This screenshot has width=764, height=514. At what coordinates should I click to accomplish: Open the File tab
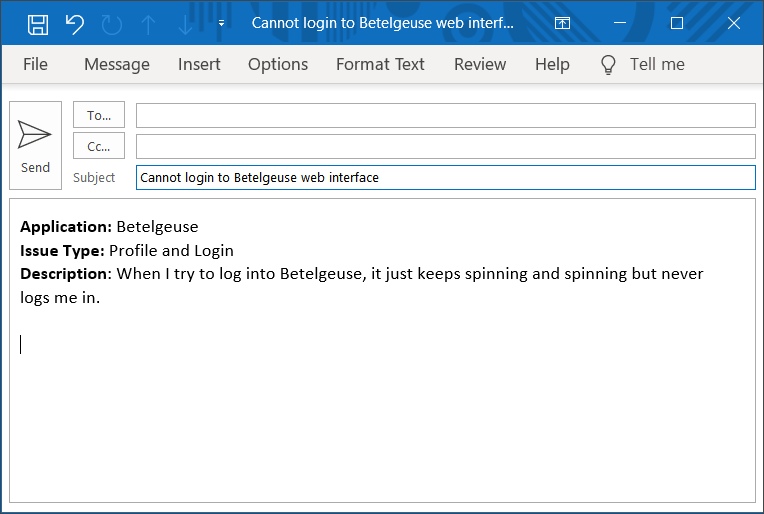pos(35,64)
